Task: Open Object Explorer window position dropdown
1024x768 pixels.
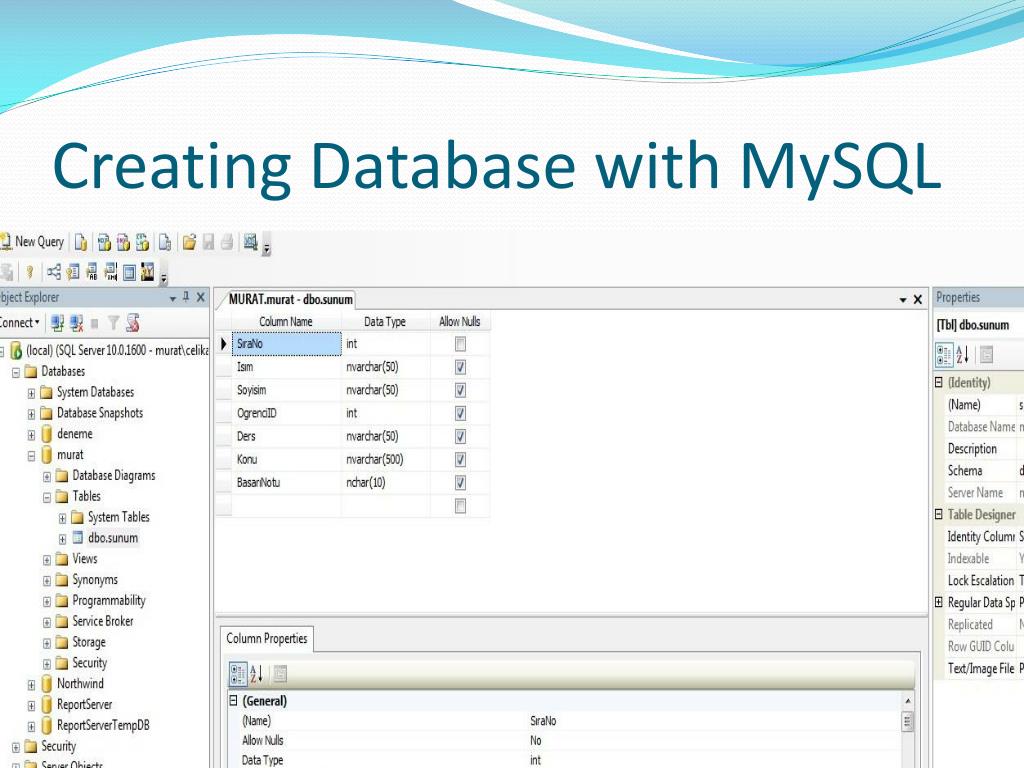Action: [173, 298]
